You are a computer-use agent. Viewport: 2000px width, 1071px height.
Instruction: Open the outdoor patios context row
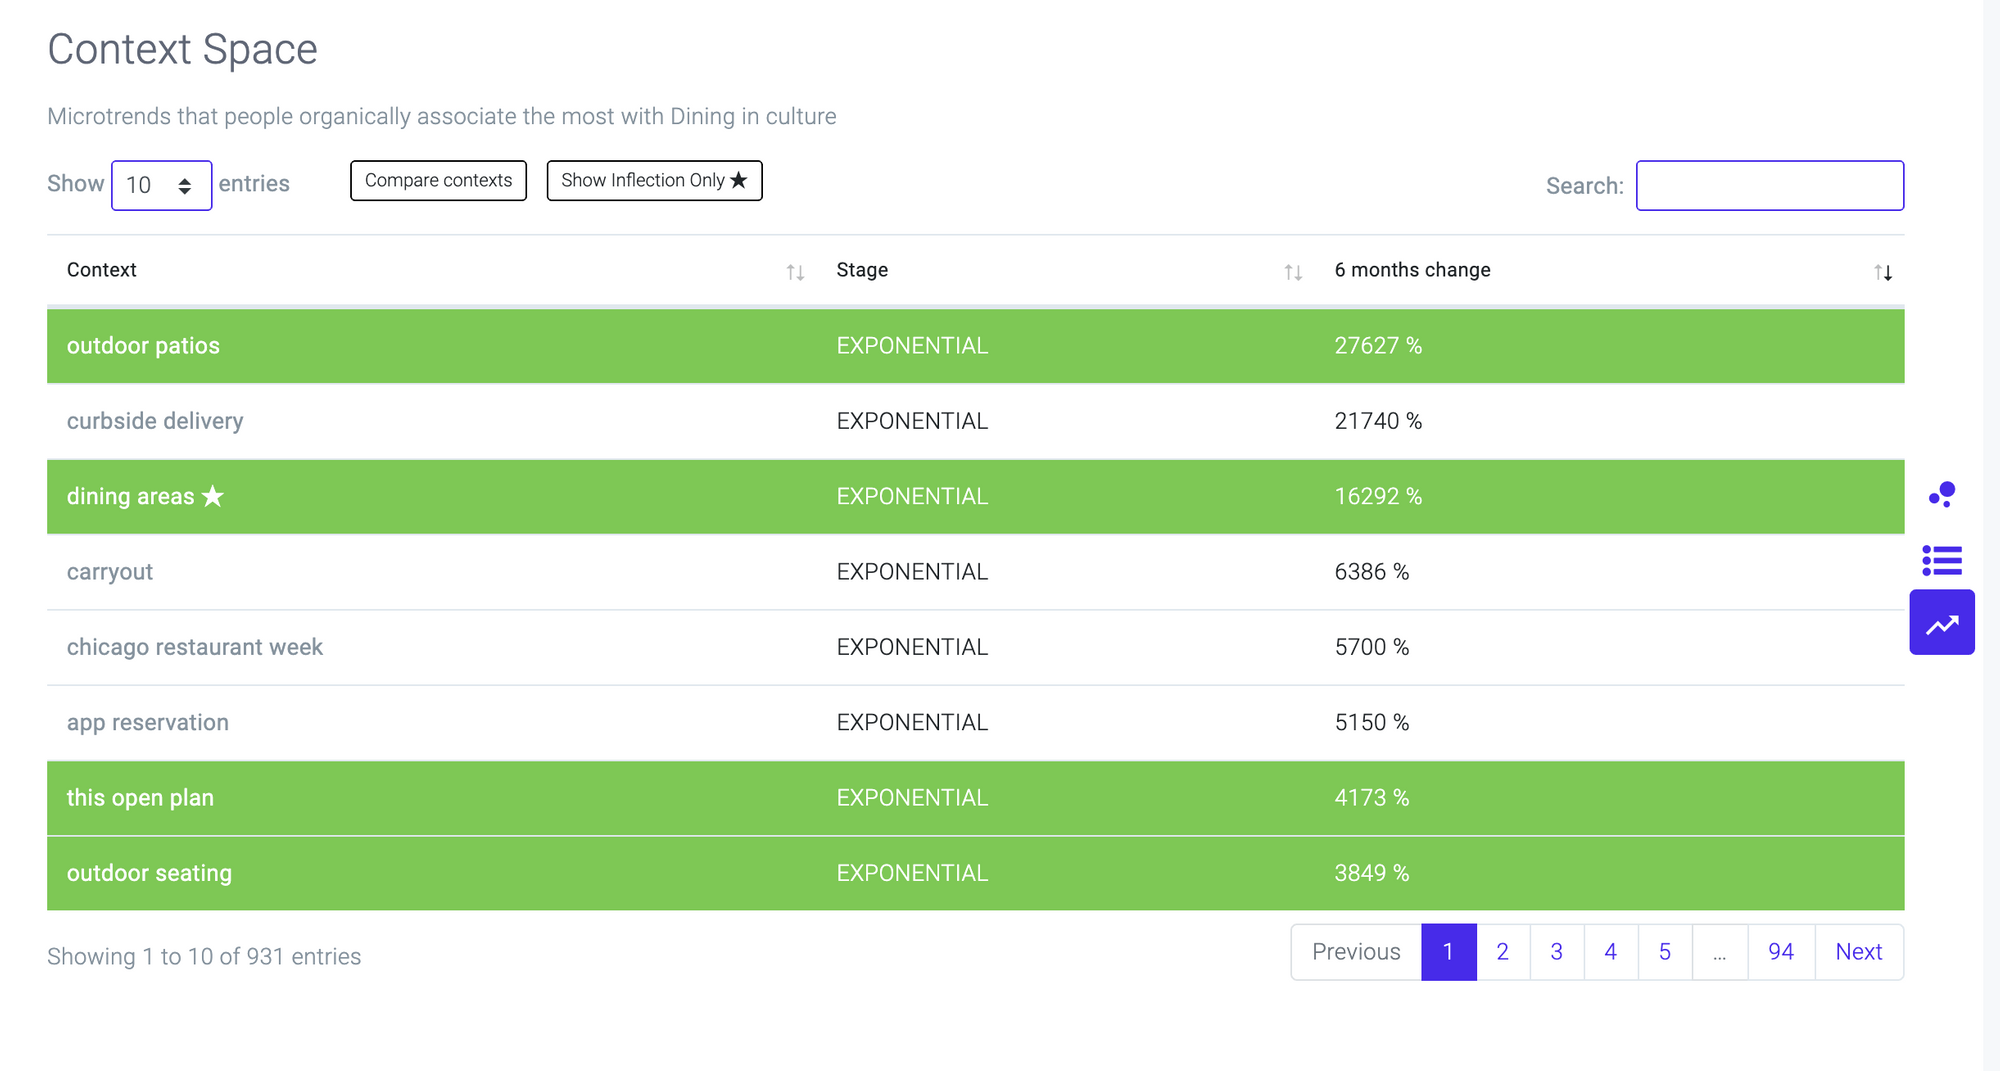click(143, 346)
